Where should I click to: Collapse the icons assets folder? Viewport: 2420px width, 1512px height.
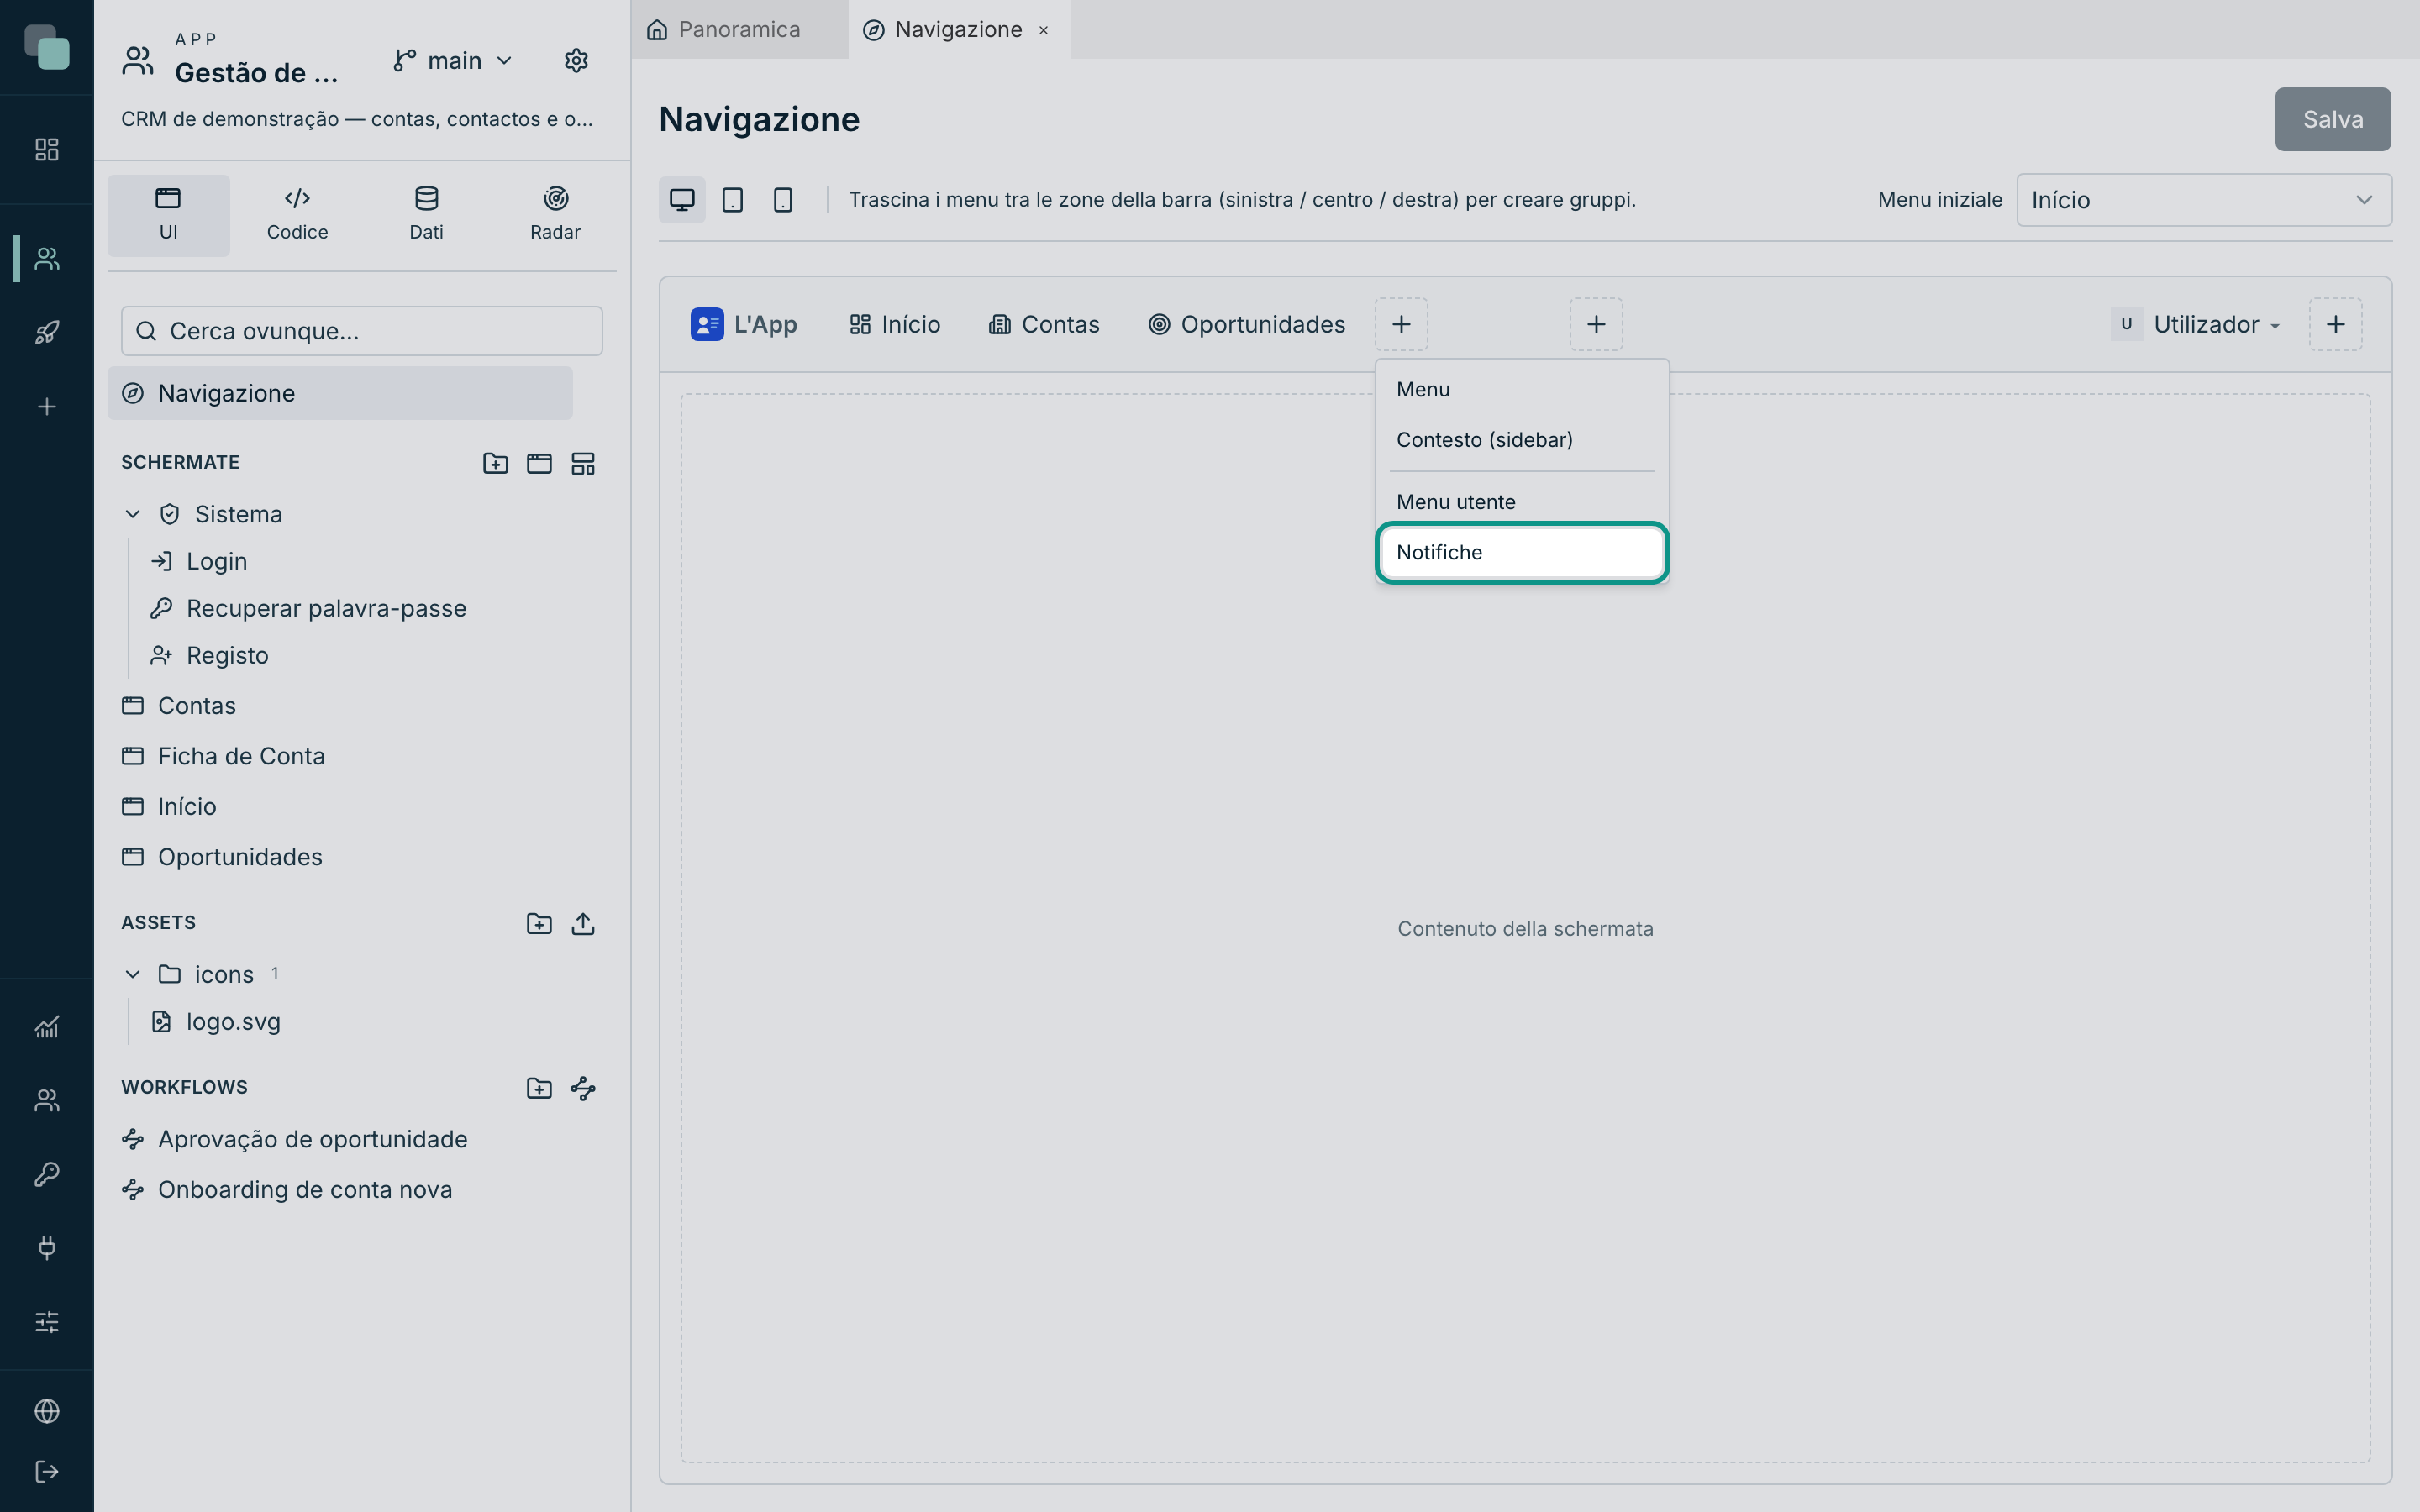pyautogui.click(x=132, y=974)
